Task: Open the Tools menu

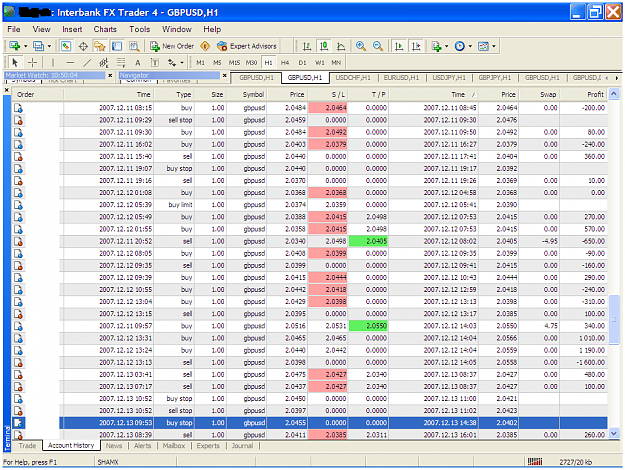Action: [x=140, y=29]
